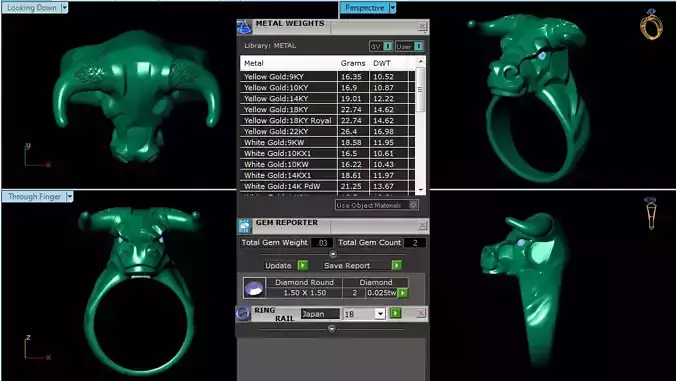Click the Total Gem Weight value field
This screenshot has width=676, height=381.
tap(322, 243)
